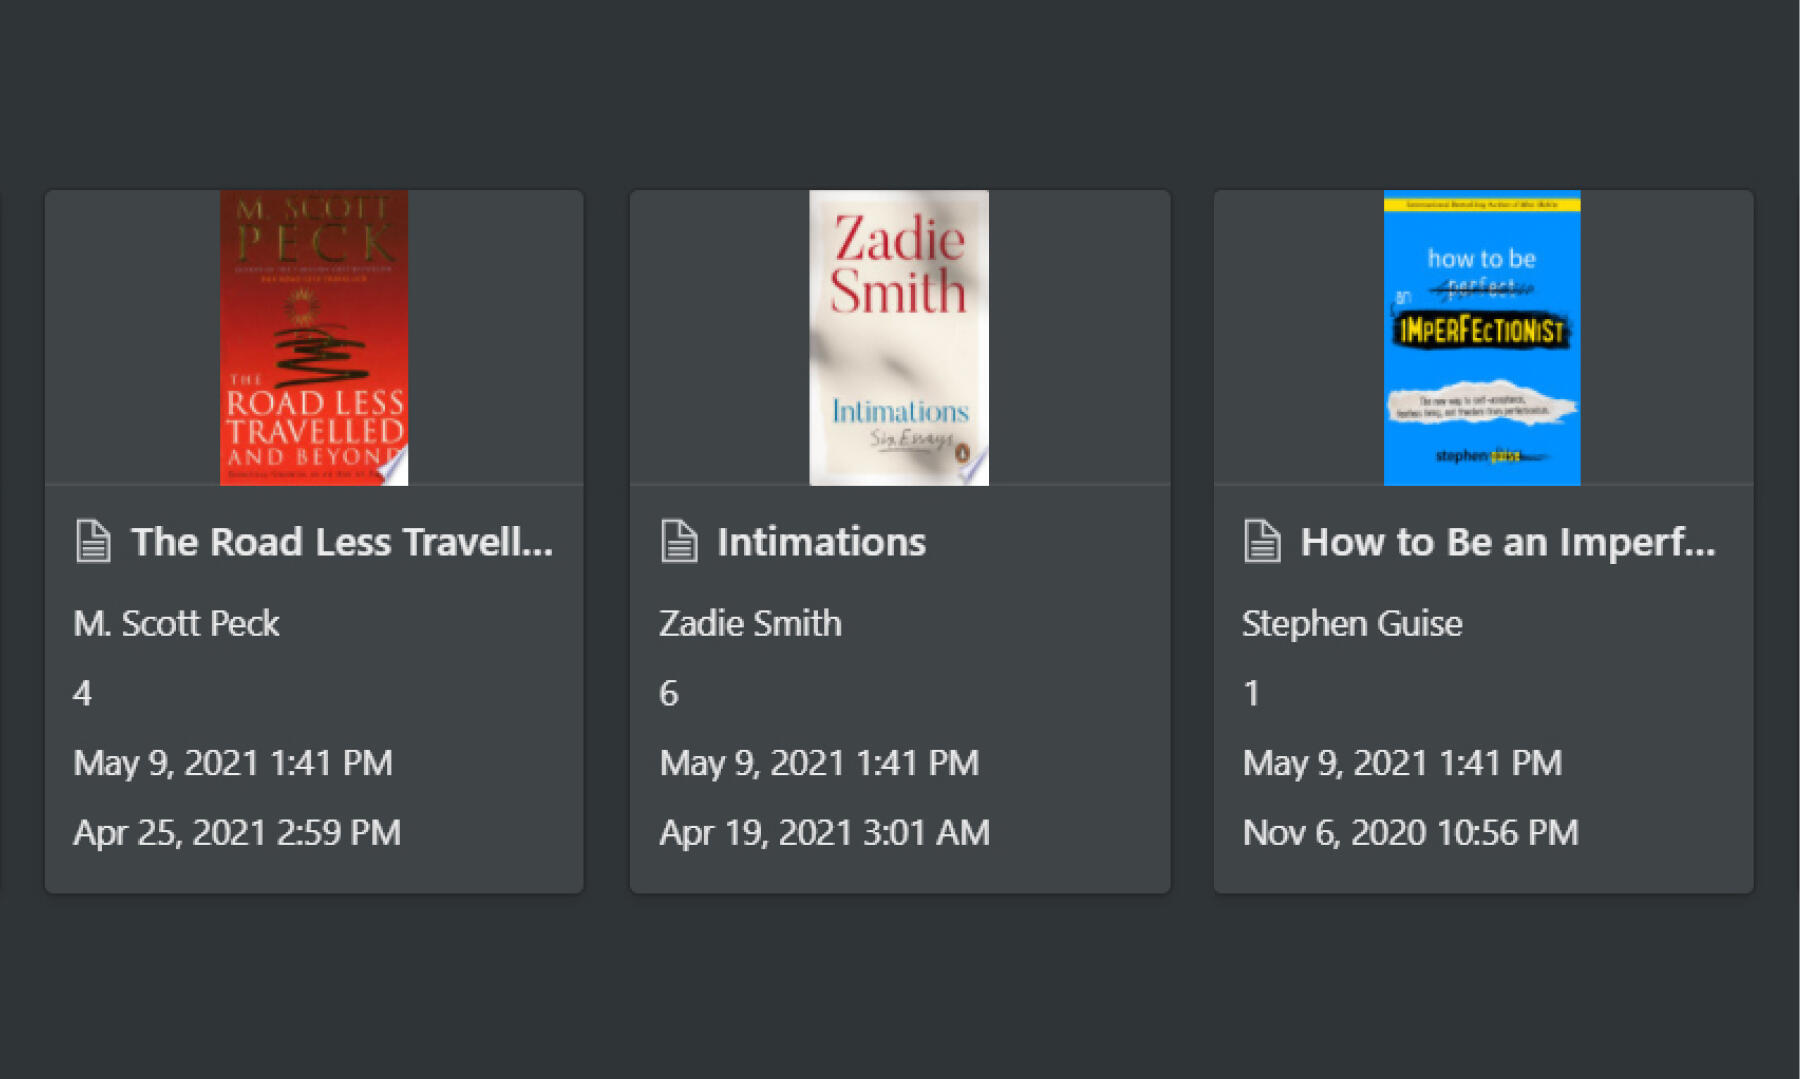Click the number 6 on Intimations card
This screenshot has width=1800, height=1079.
tap(669, 693)
